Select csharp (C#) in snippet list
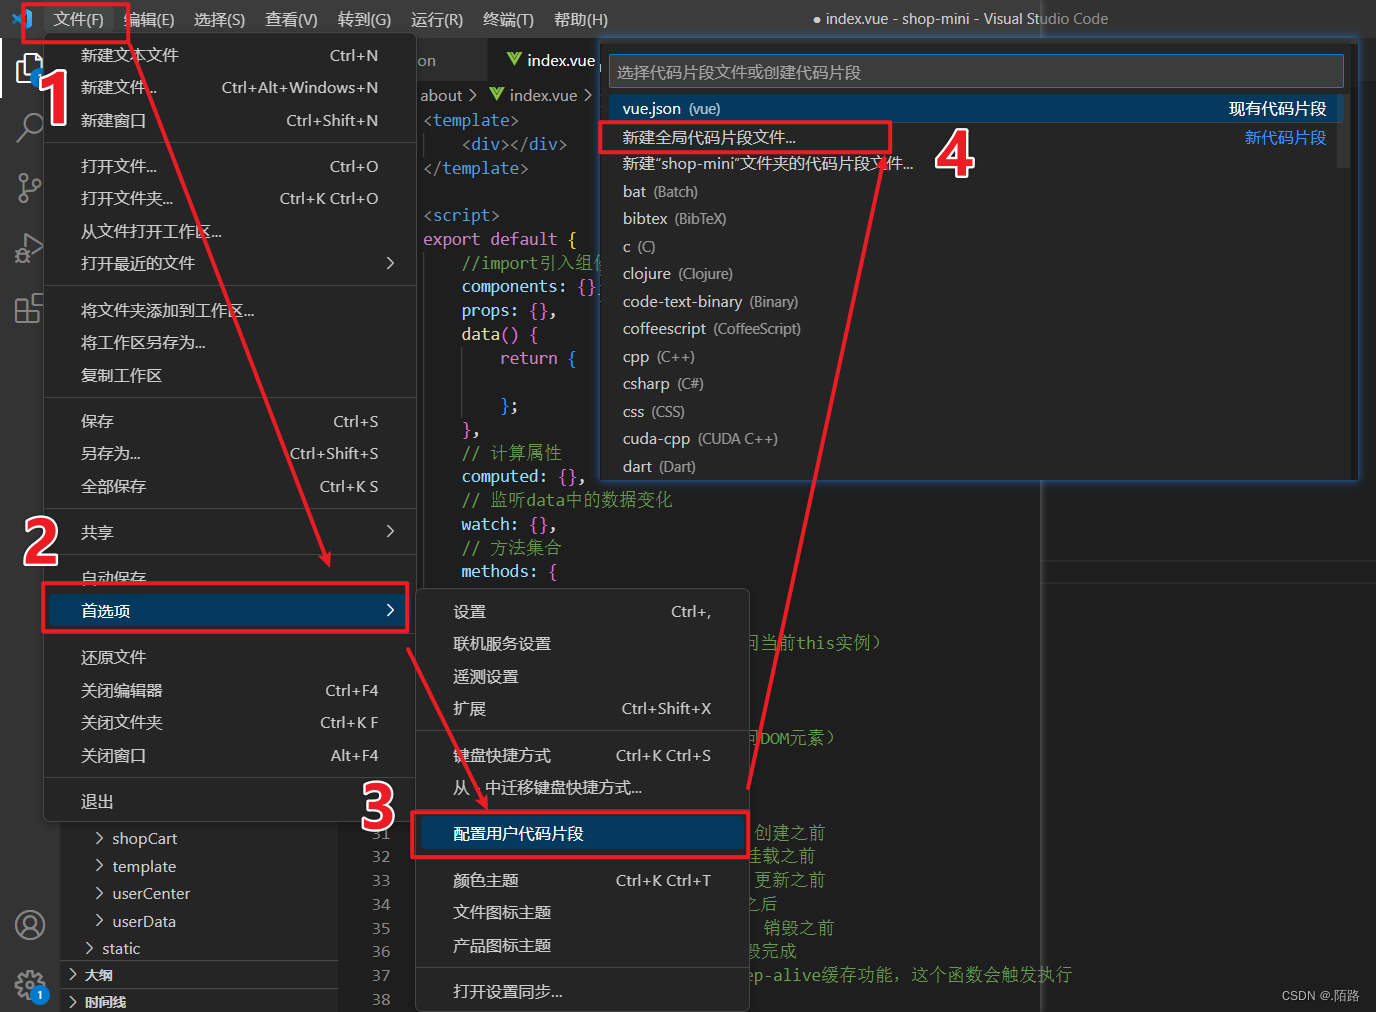 pos(972,383)
